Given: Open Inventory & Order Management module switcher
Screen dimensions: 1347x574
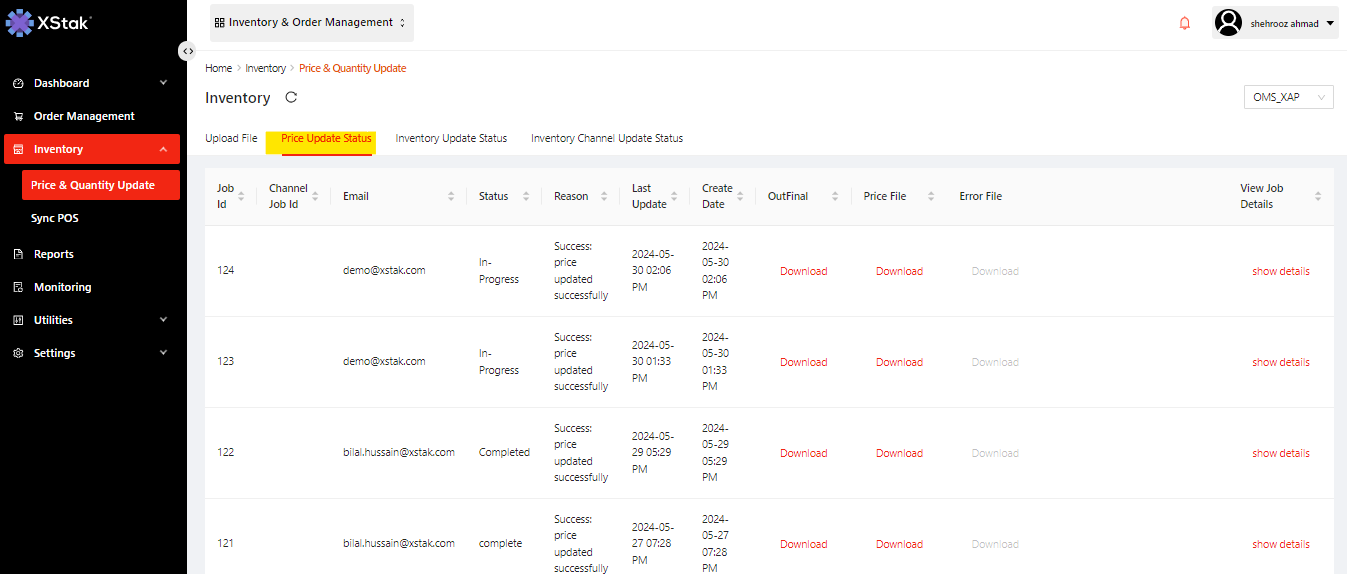Looking at the screenshot, I should pos(311,22).
